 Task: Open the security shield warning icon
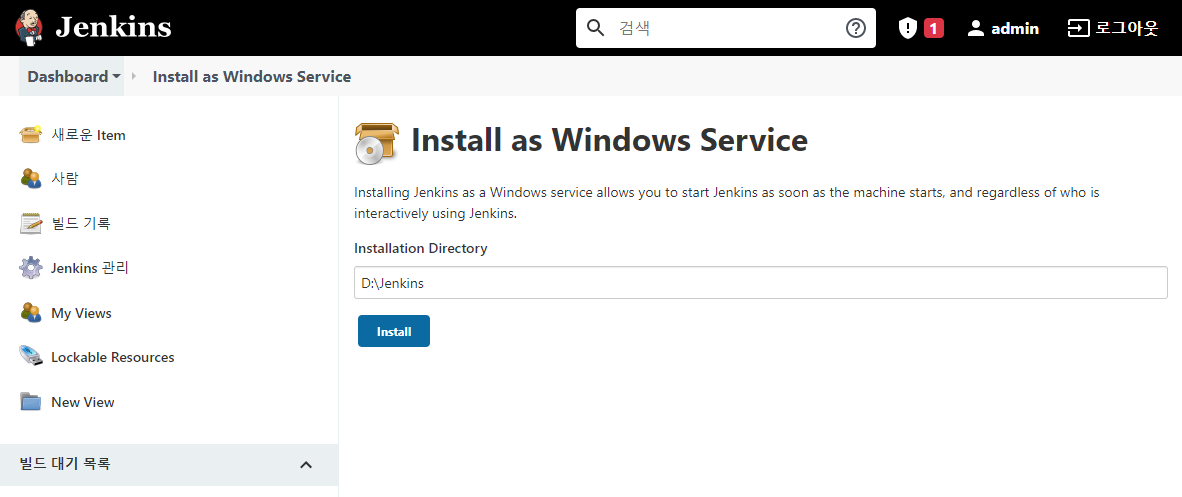point(908,29)
